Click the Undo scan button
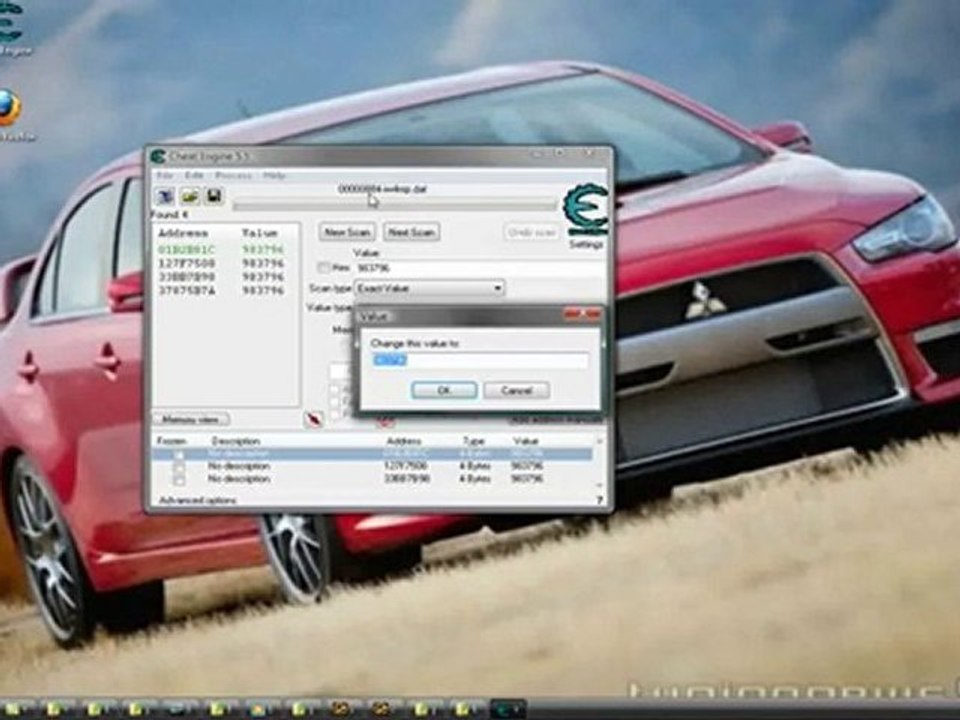The height and width of the screenshot is (720, 960). tap(531, 232)
